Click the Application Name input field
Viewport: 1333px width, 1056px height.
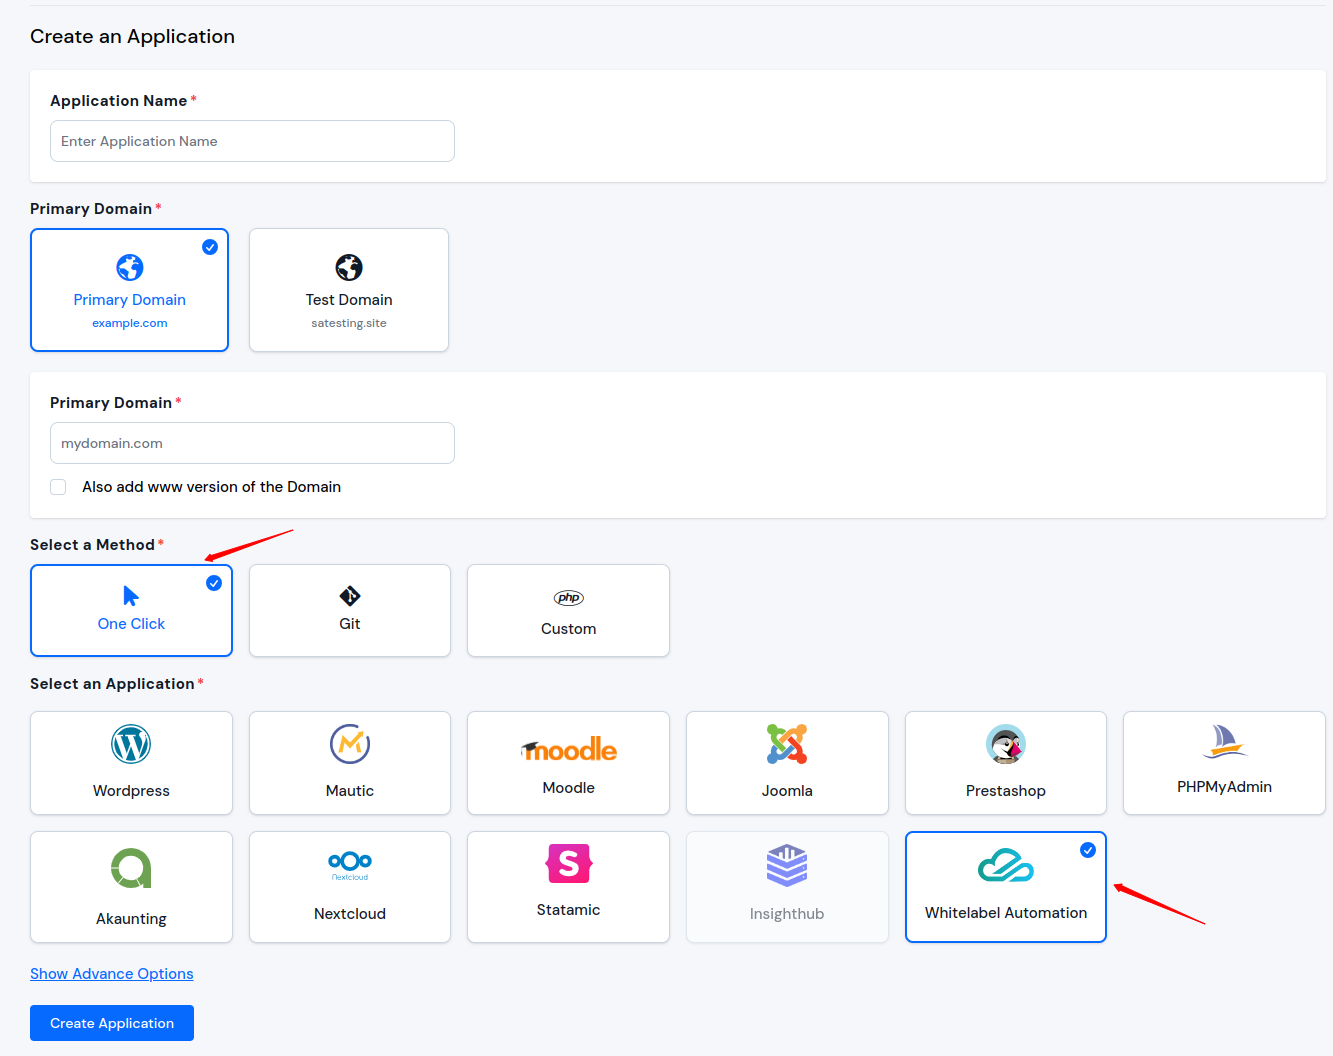252,141
